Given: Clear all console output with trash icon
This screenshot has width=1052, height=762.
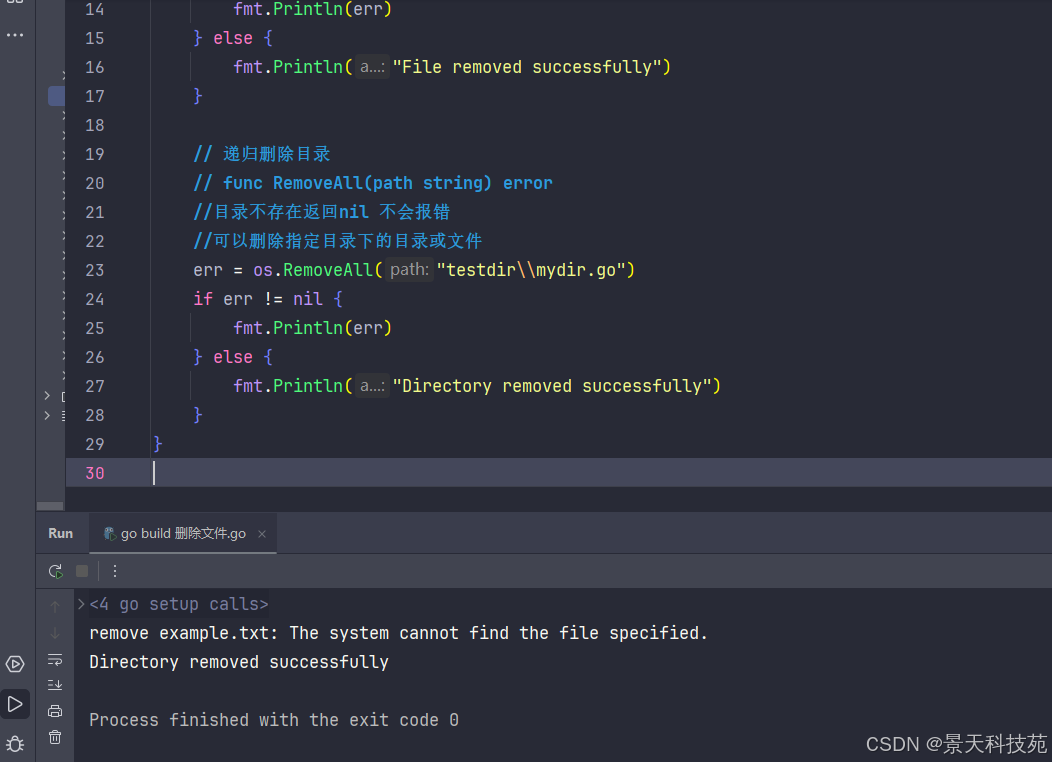Looking at the screenshot, I should click(55, 737).
